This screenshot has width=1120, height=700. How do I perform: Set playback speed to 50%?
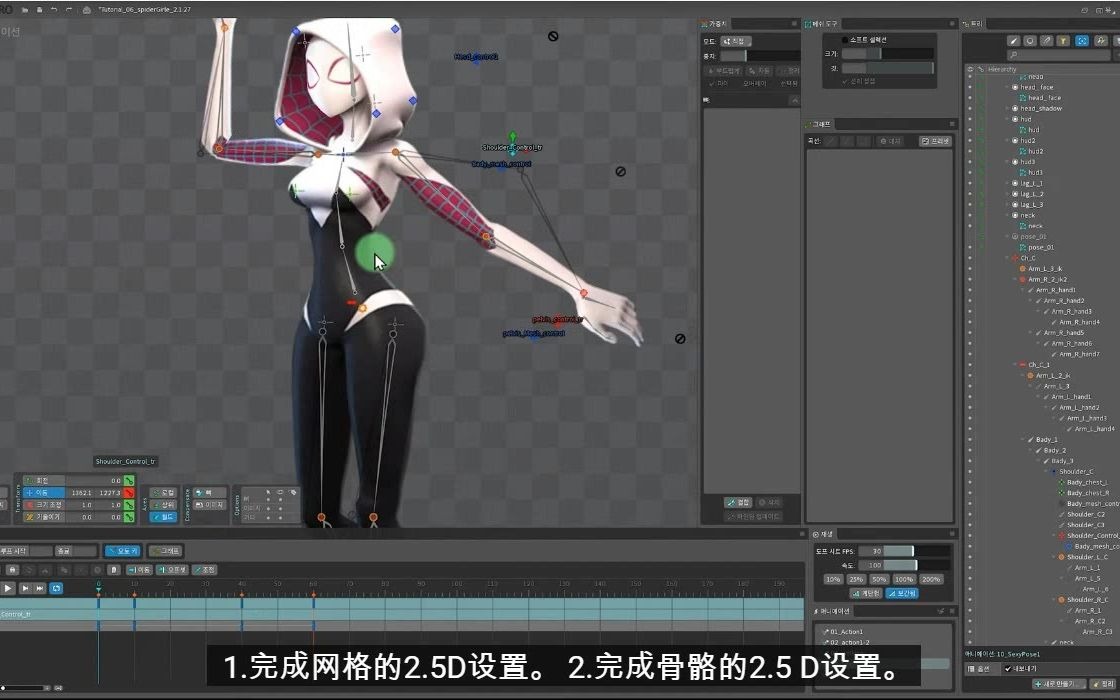pos(879,579)
